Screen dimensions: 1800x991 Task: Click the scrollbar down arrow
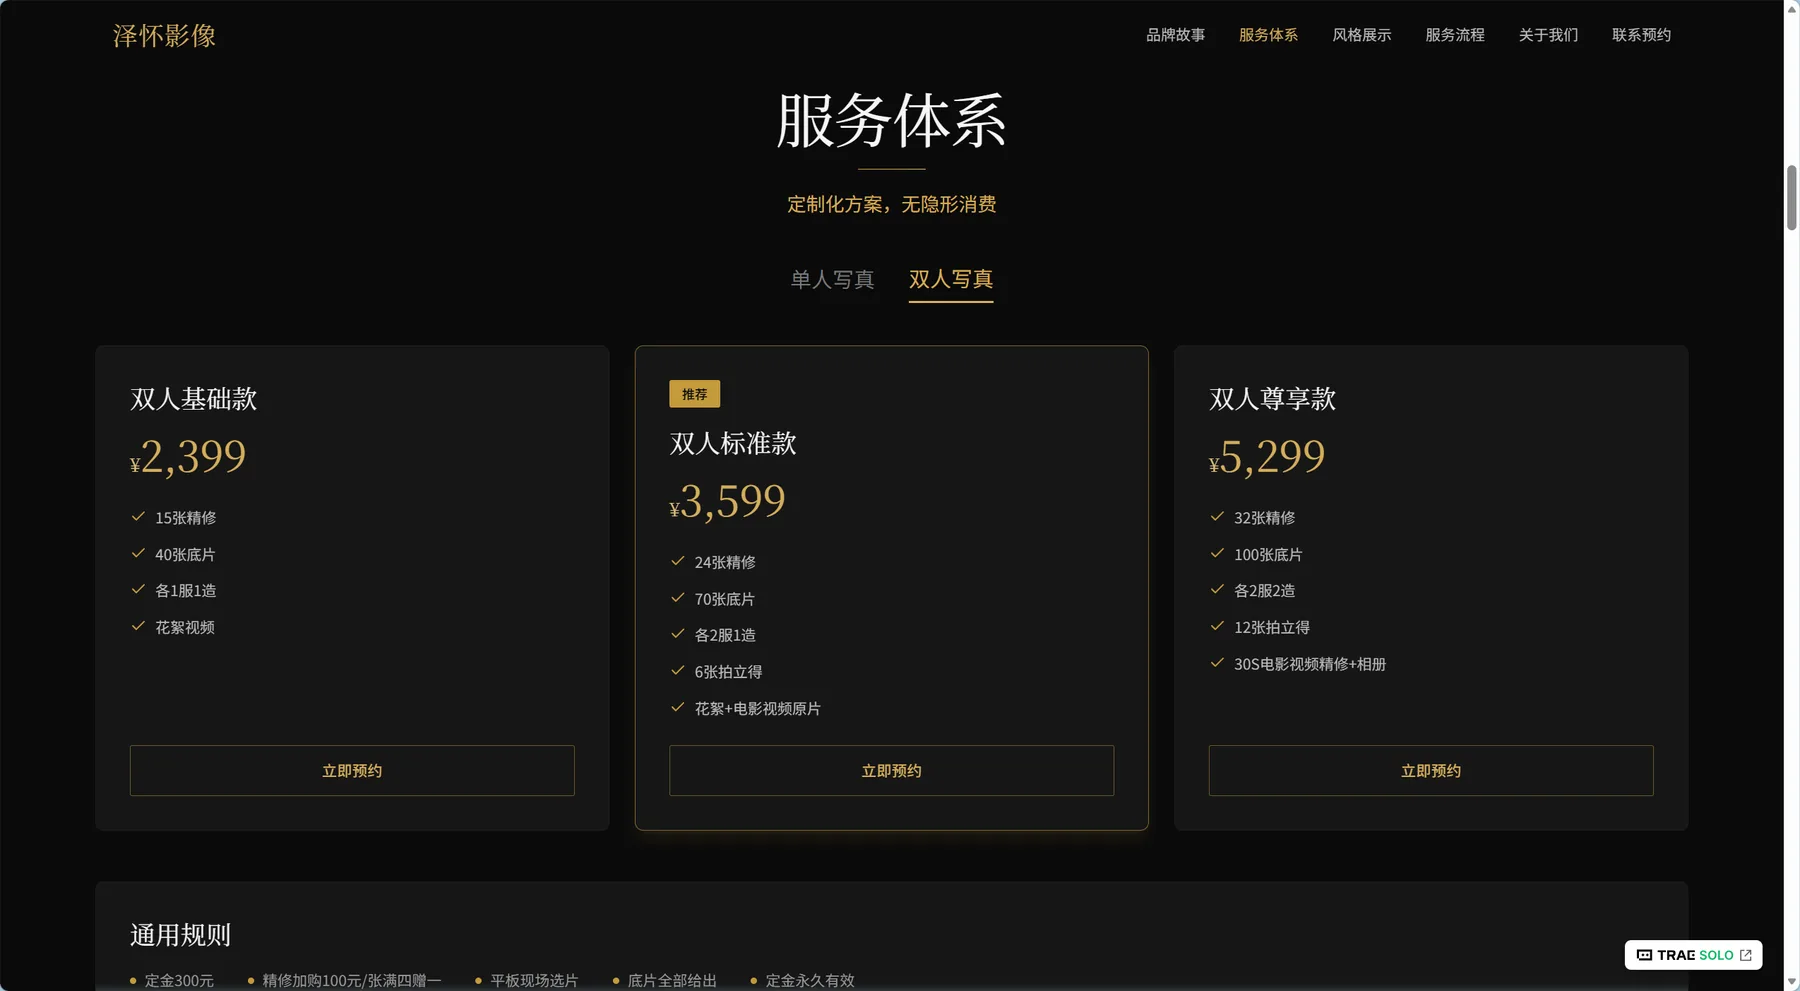(1792, 982)
